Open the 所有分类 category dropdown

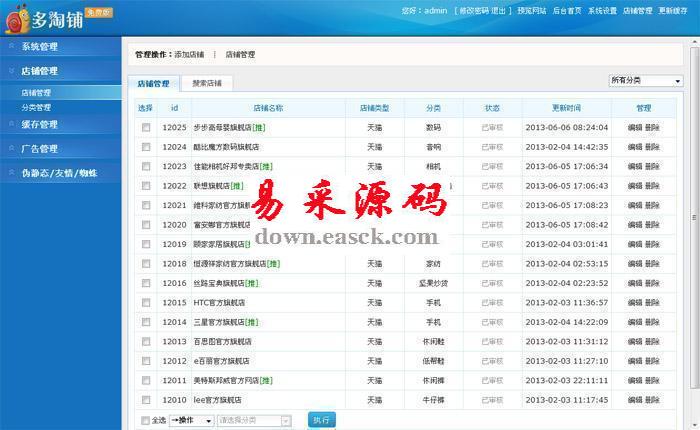[x=645, y=81]
